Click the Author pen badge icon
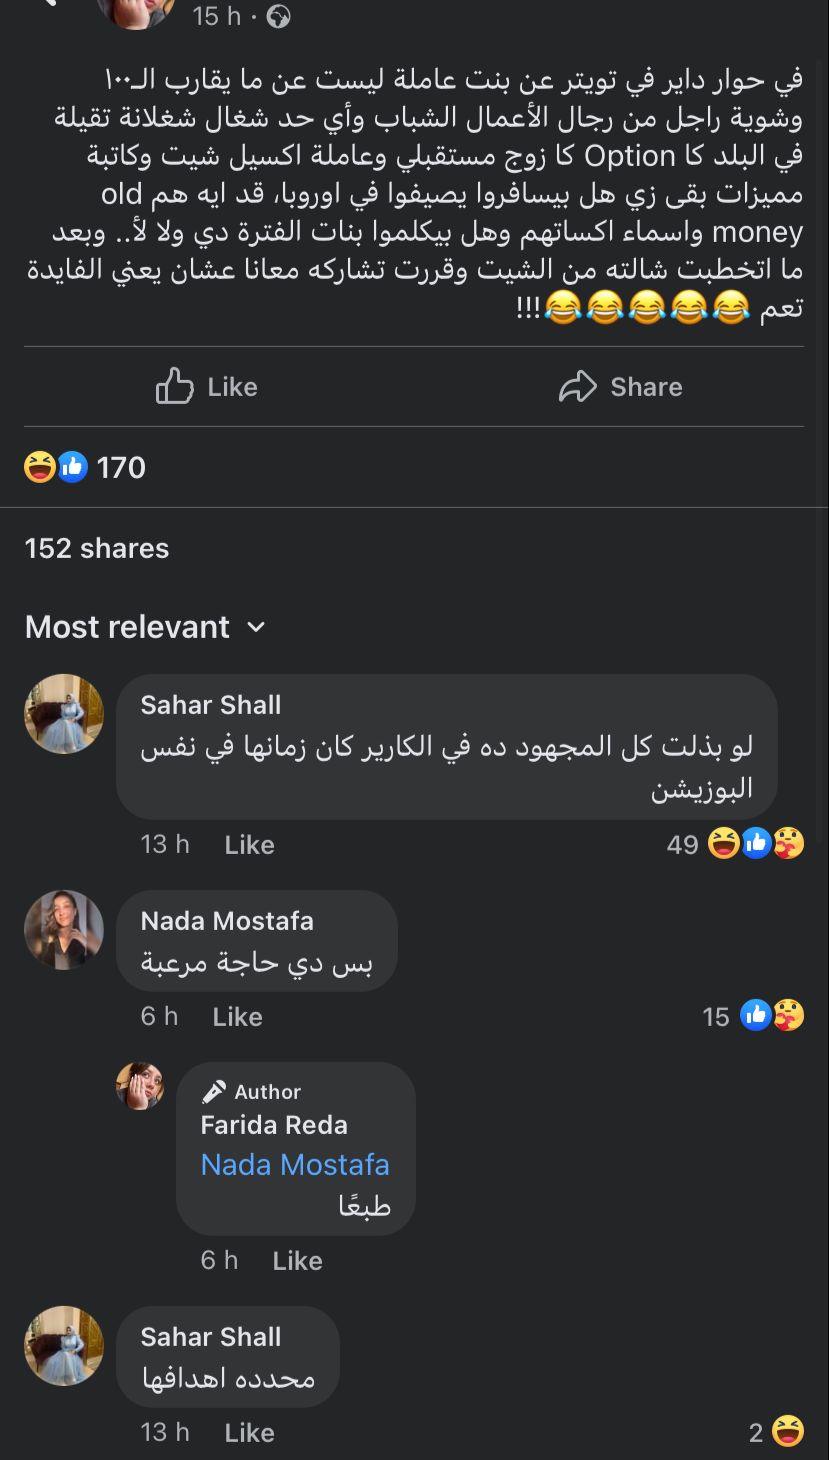This screenshot has width=829, height=1460. tap(213, 1091)
